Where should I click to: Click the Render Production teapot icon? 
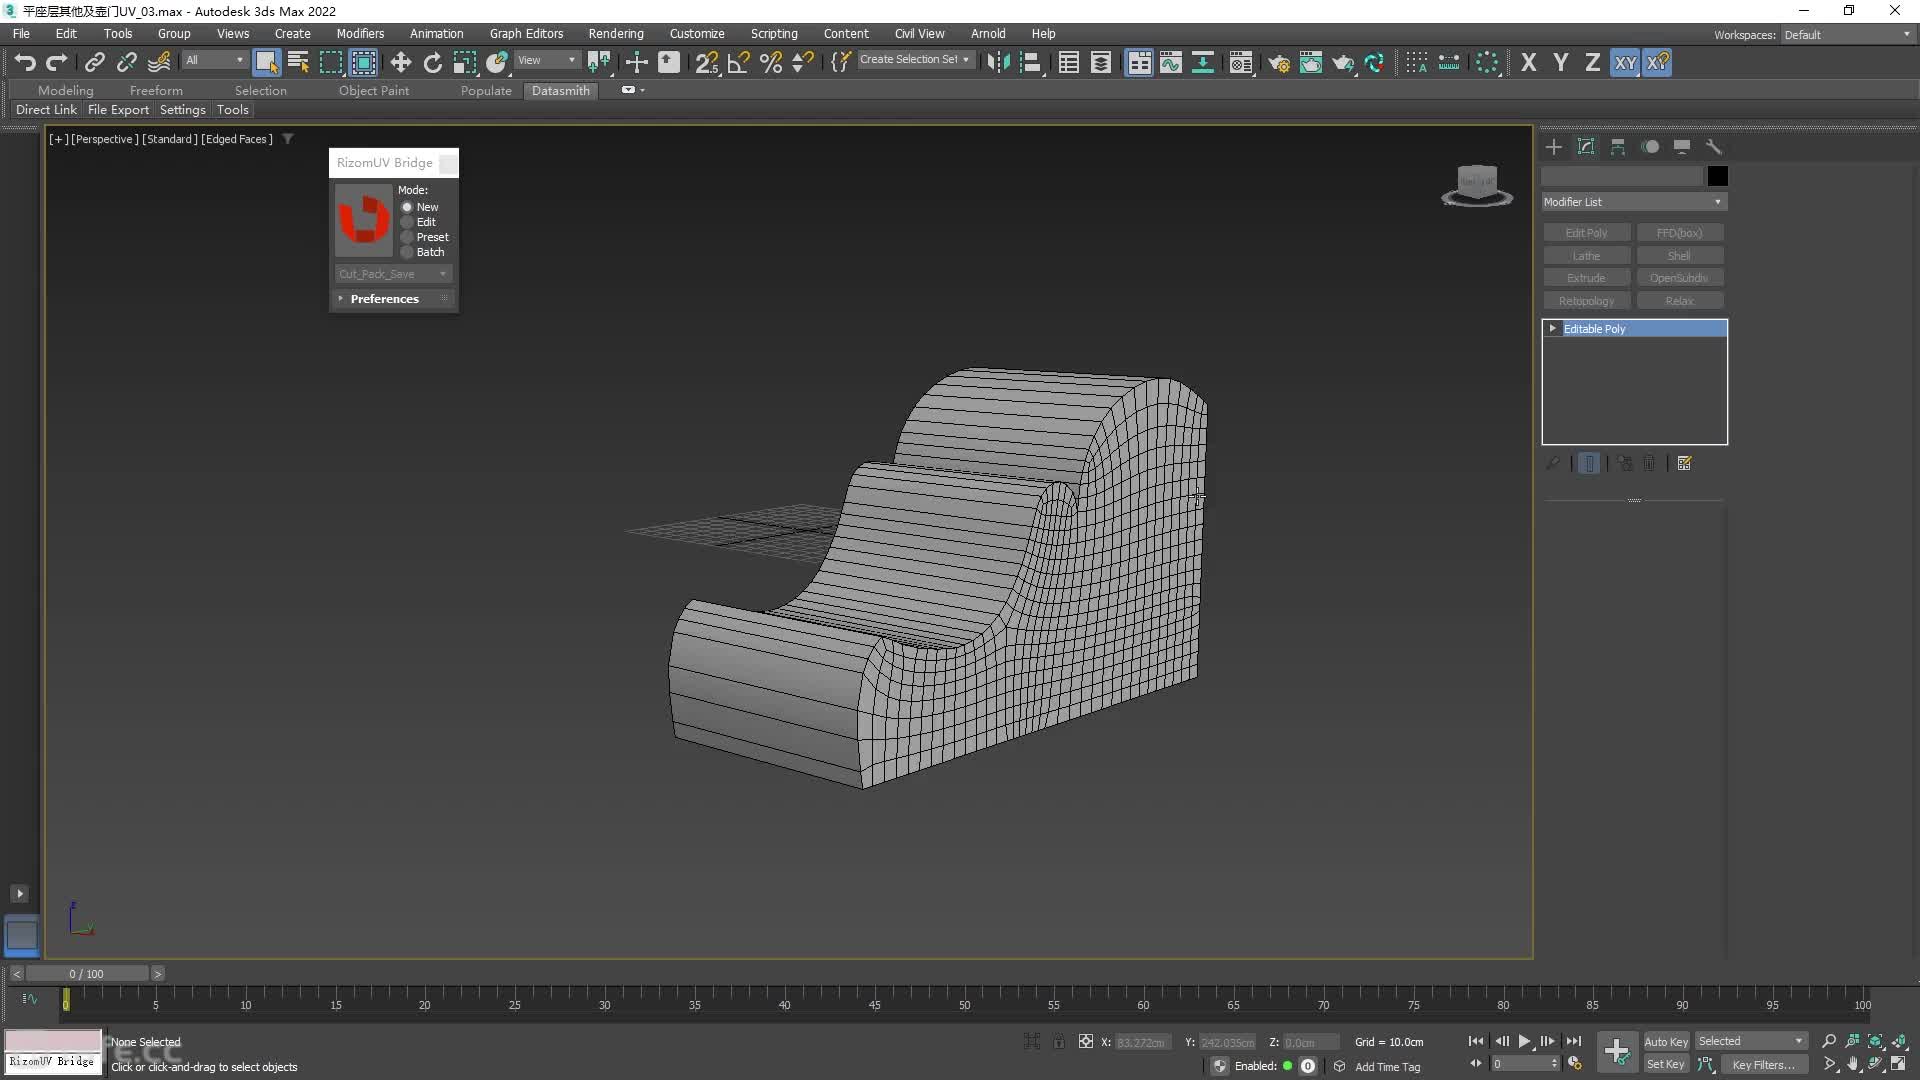1343,62
